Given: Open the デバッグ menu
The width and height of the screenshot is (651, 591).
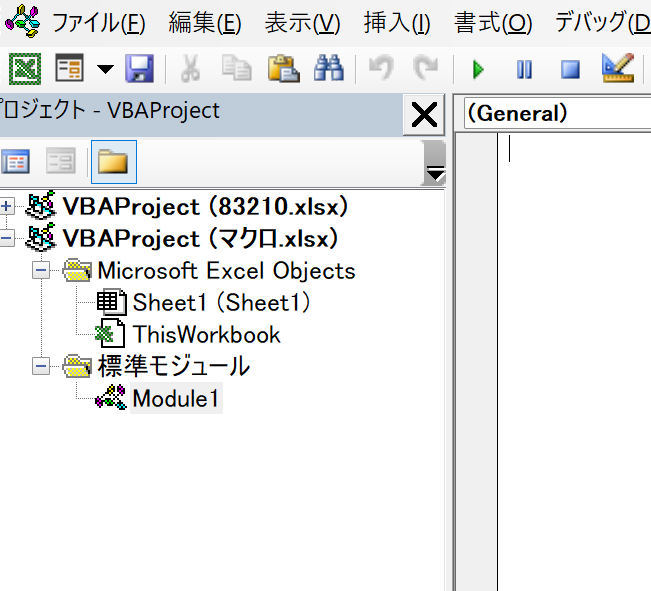Looking at the screenshot, I should click(x=603, y=22).
